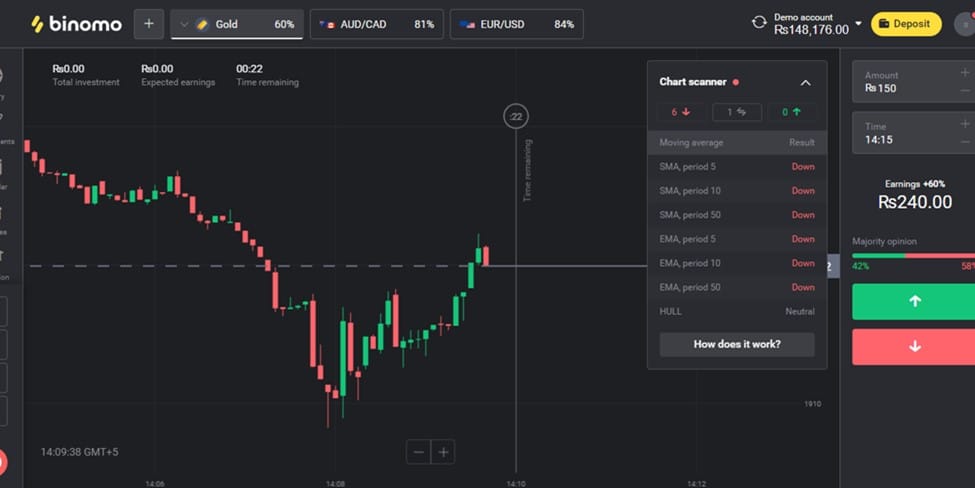Click the red down arrow trade button

(913, 347)
